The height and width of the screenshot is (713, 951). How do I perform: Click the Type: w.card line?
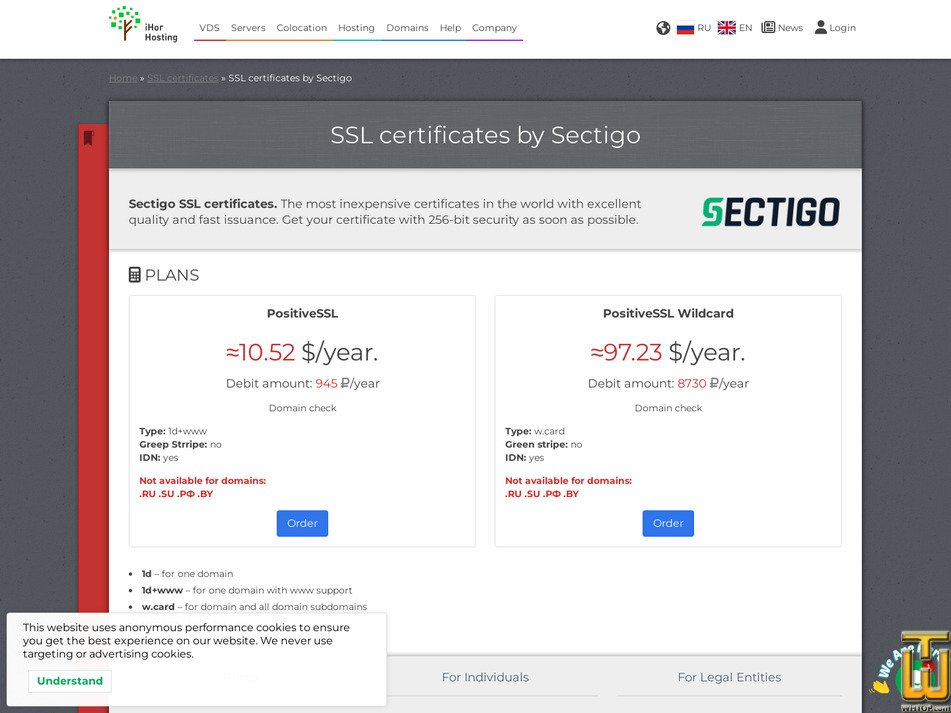point(534,431)
